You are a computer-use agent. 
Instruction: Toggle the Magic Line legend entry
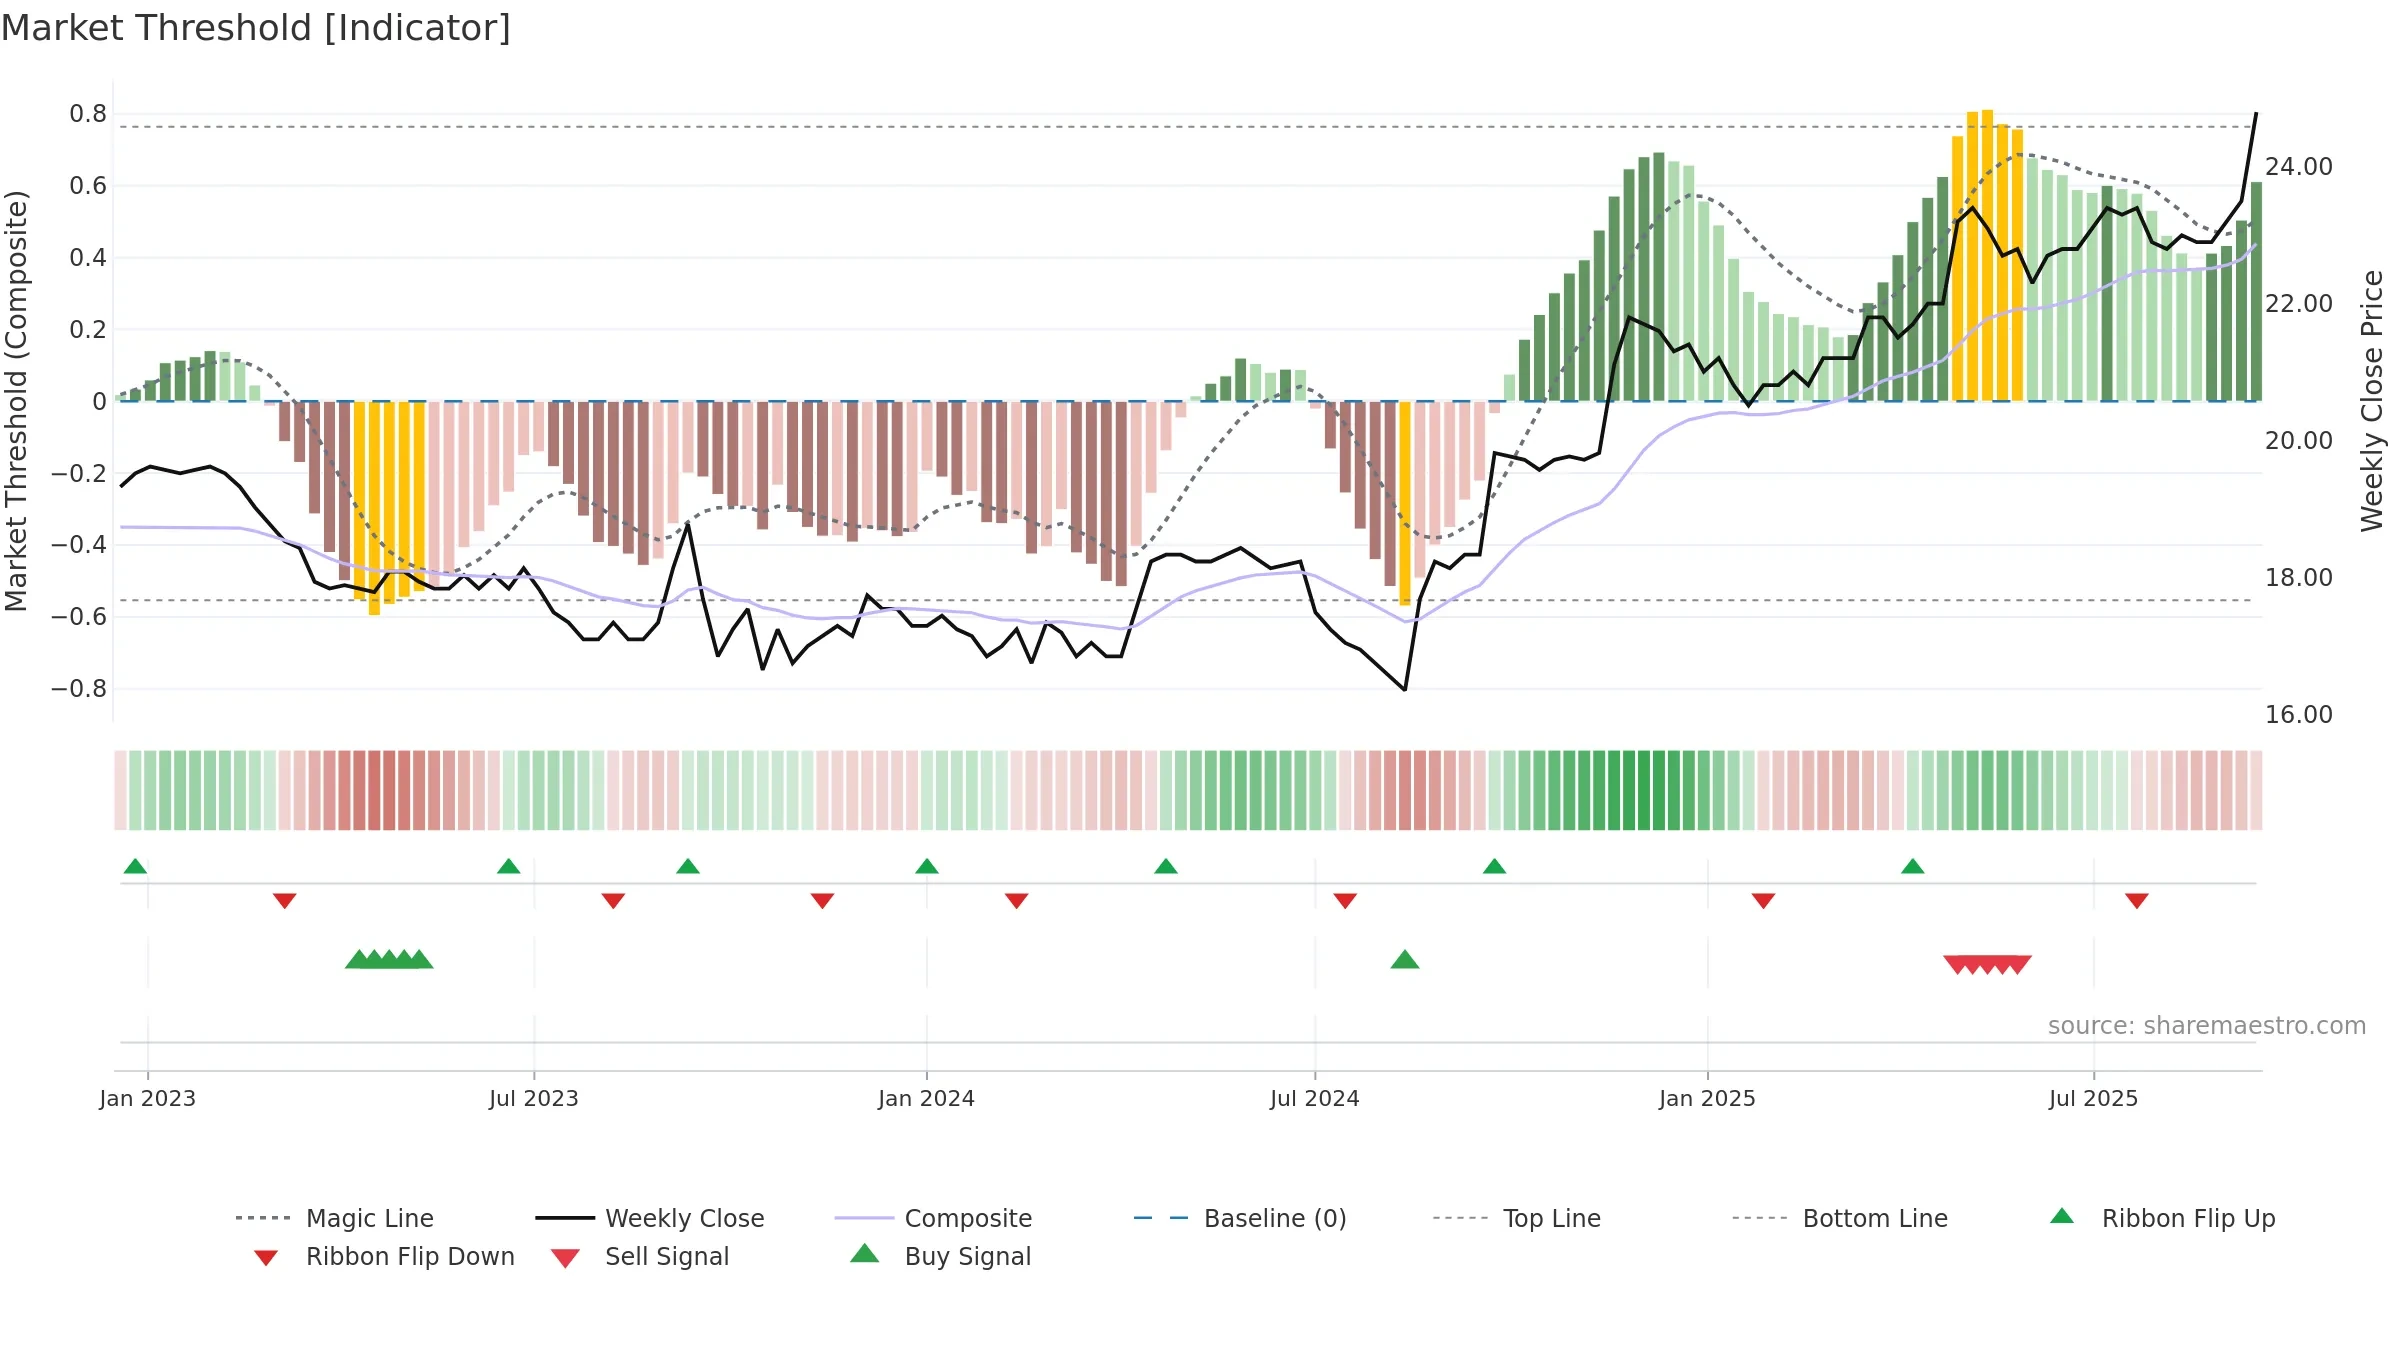point(335,1218)
